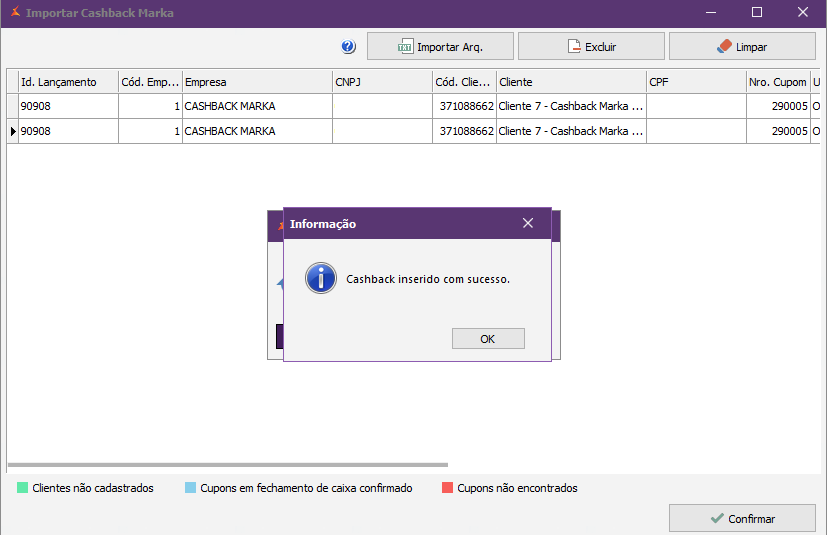827x535 pixels.
Task: Select the second row's 90908 cell
Action: coord(69,131)
